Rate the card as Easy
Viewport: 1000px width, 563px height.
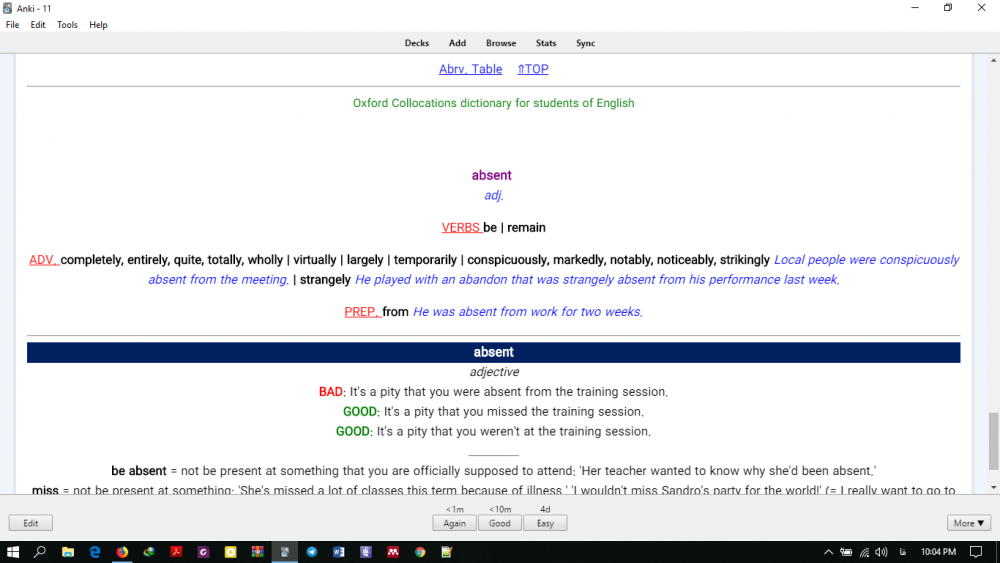point(545,523)
